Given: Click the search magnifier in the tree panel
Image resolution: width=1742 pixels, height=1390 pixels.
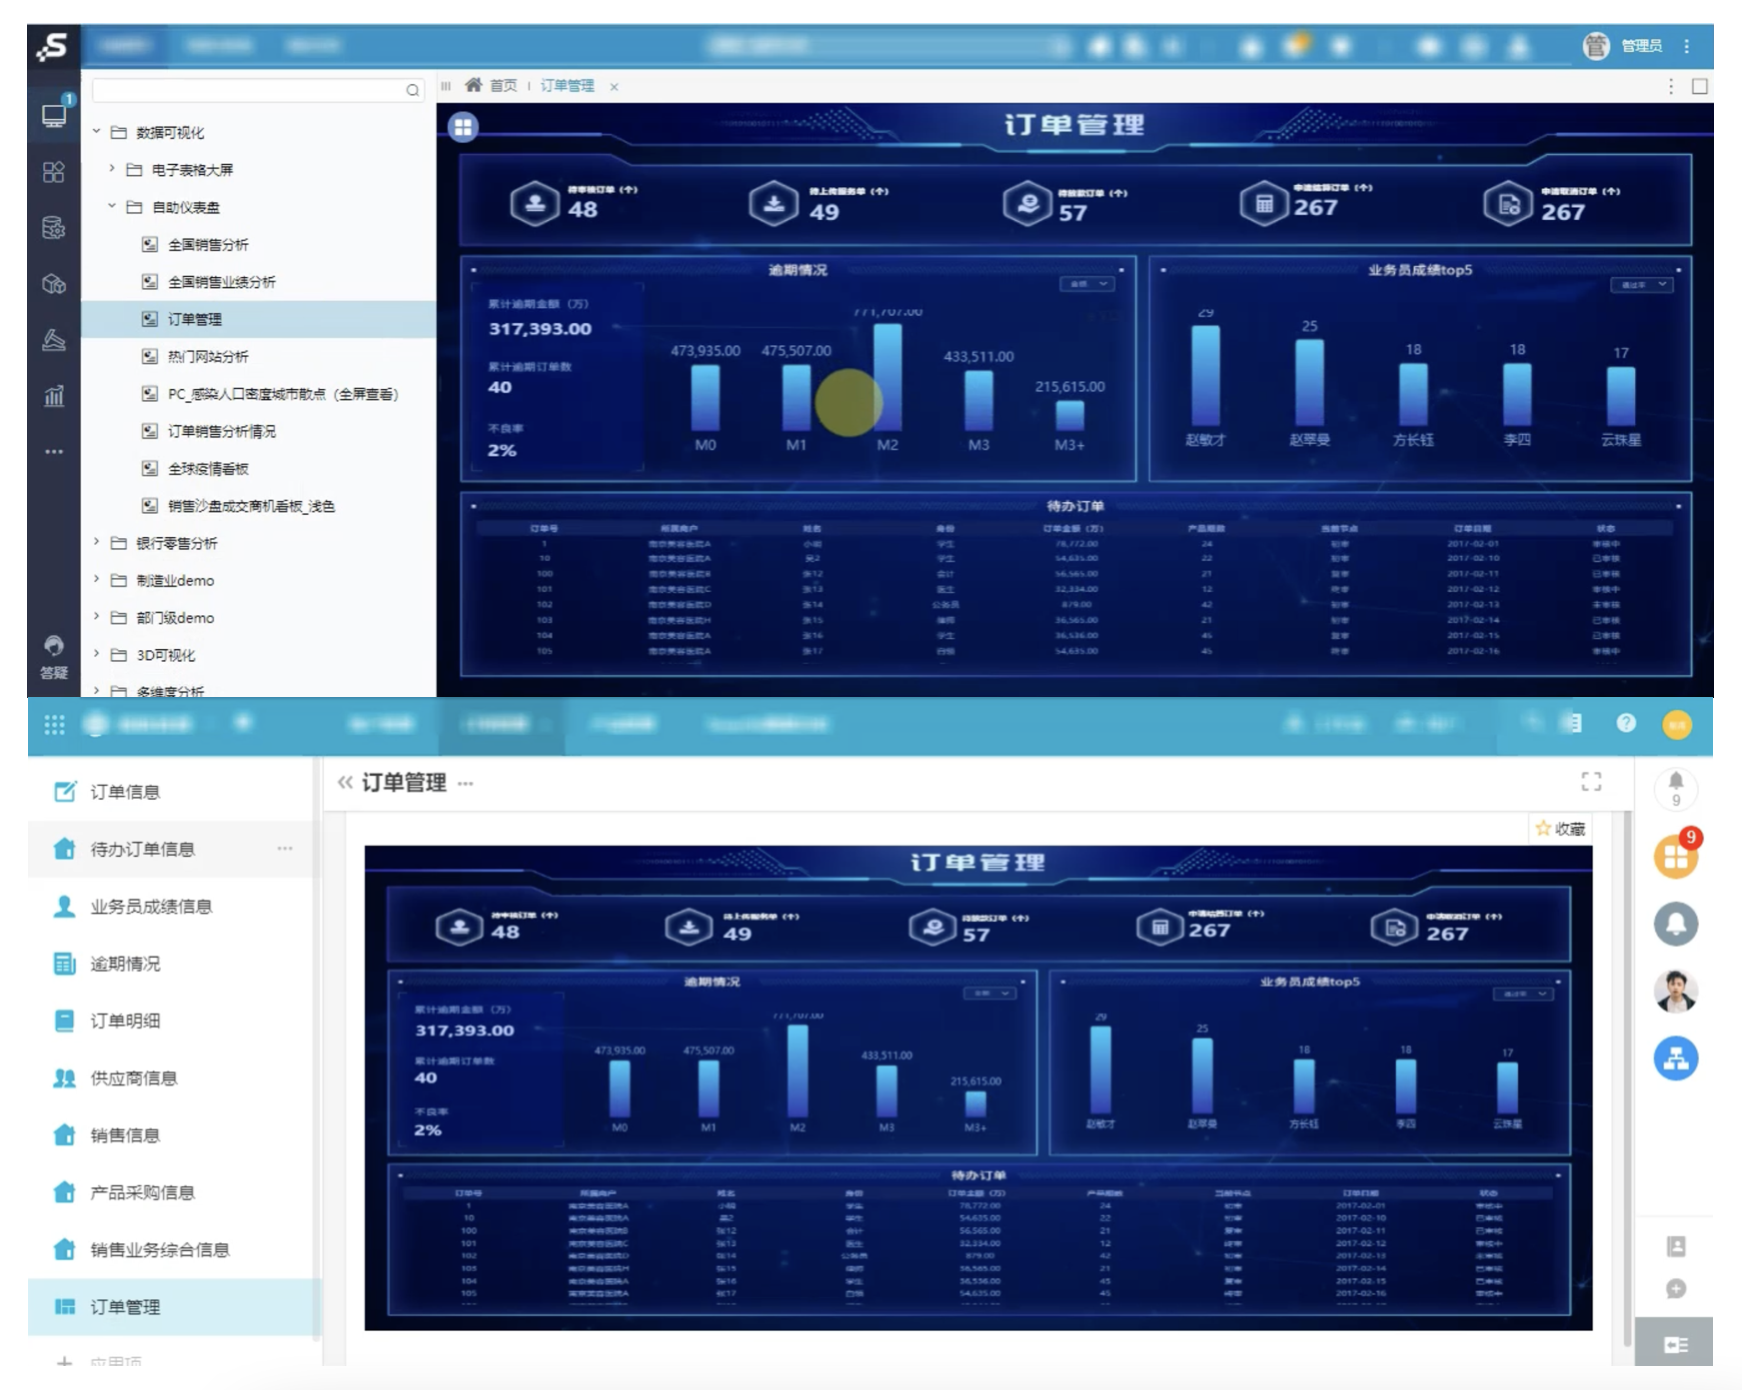Looking at the screenshot, I should click(412, 90).
